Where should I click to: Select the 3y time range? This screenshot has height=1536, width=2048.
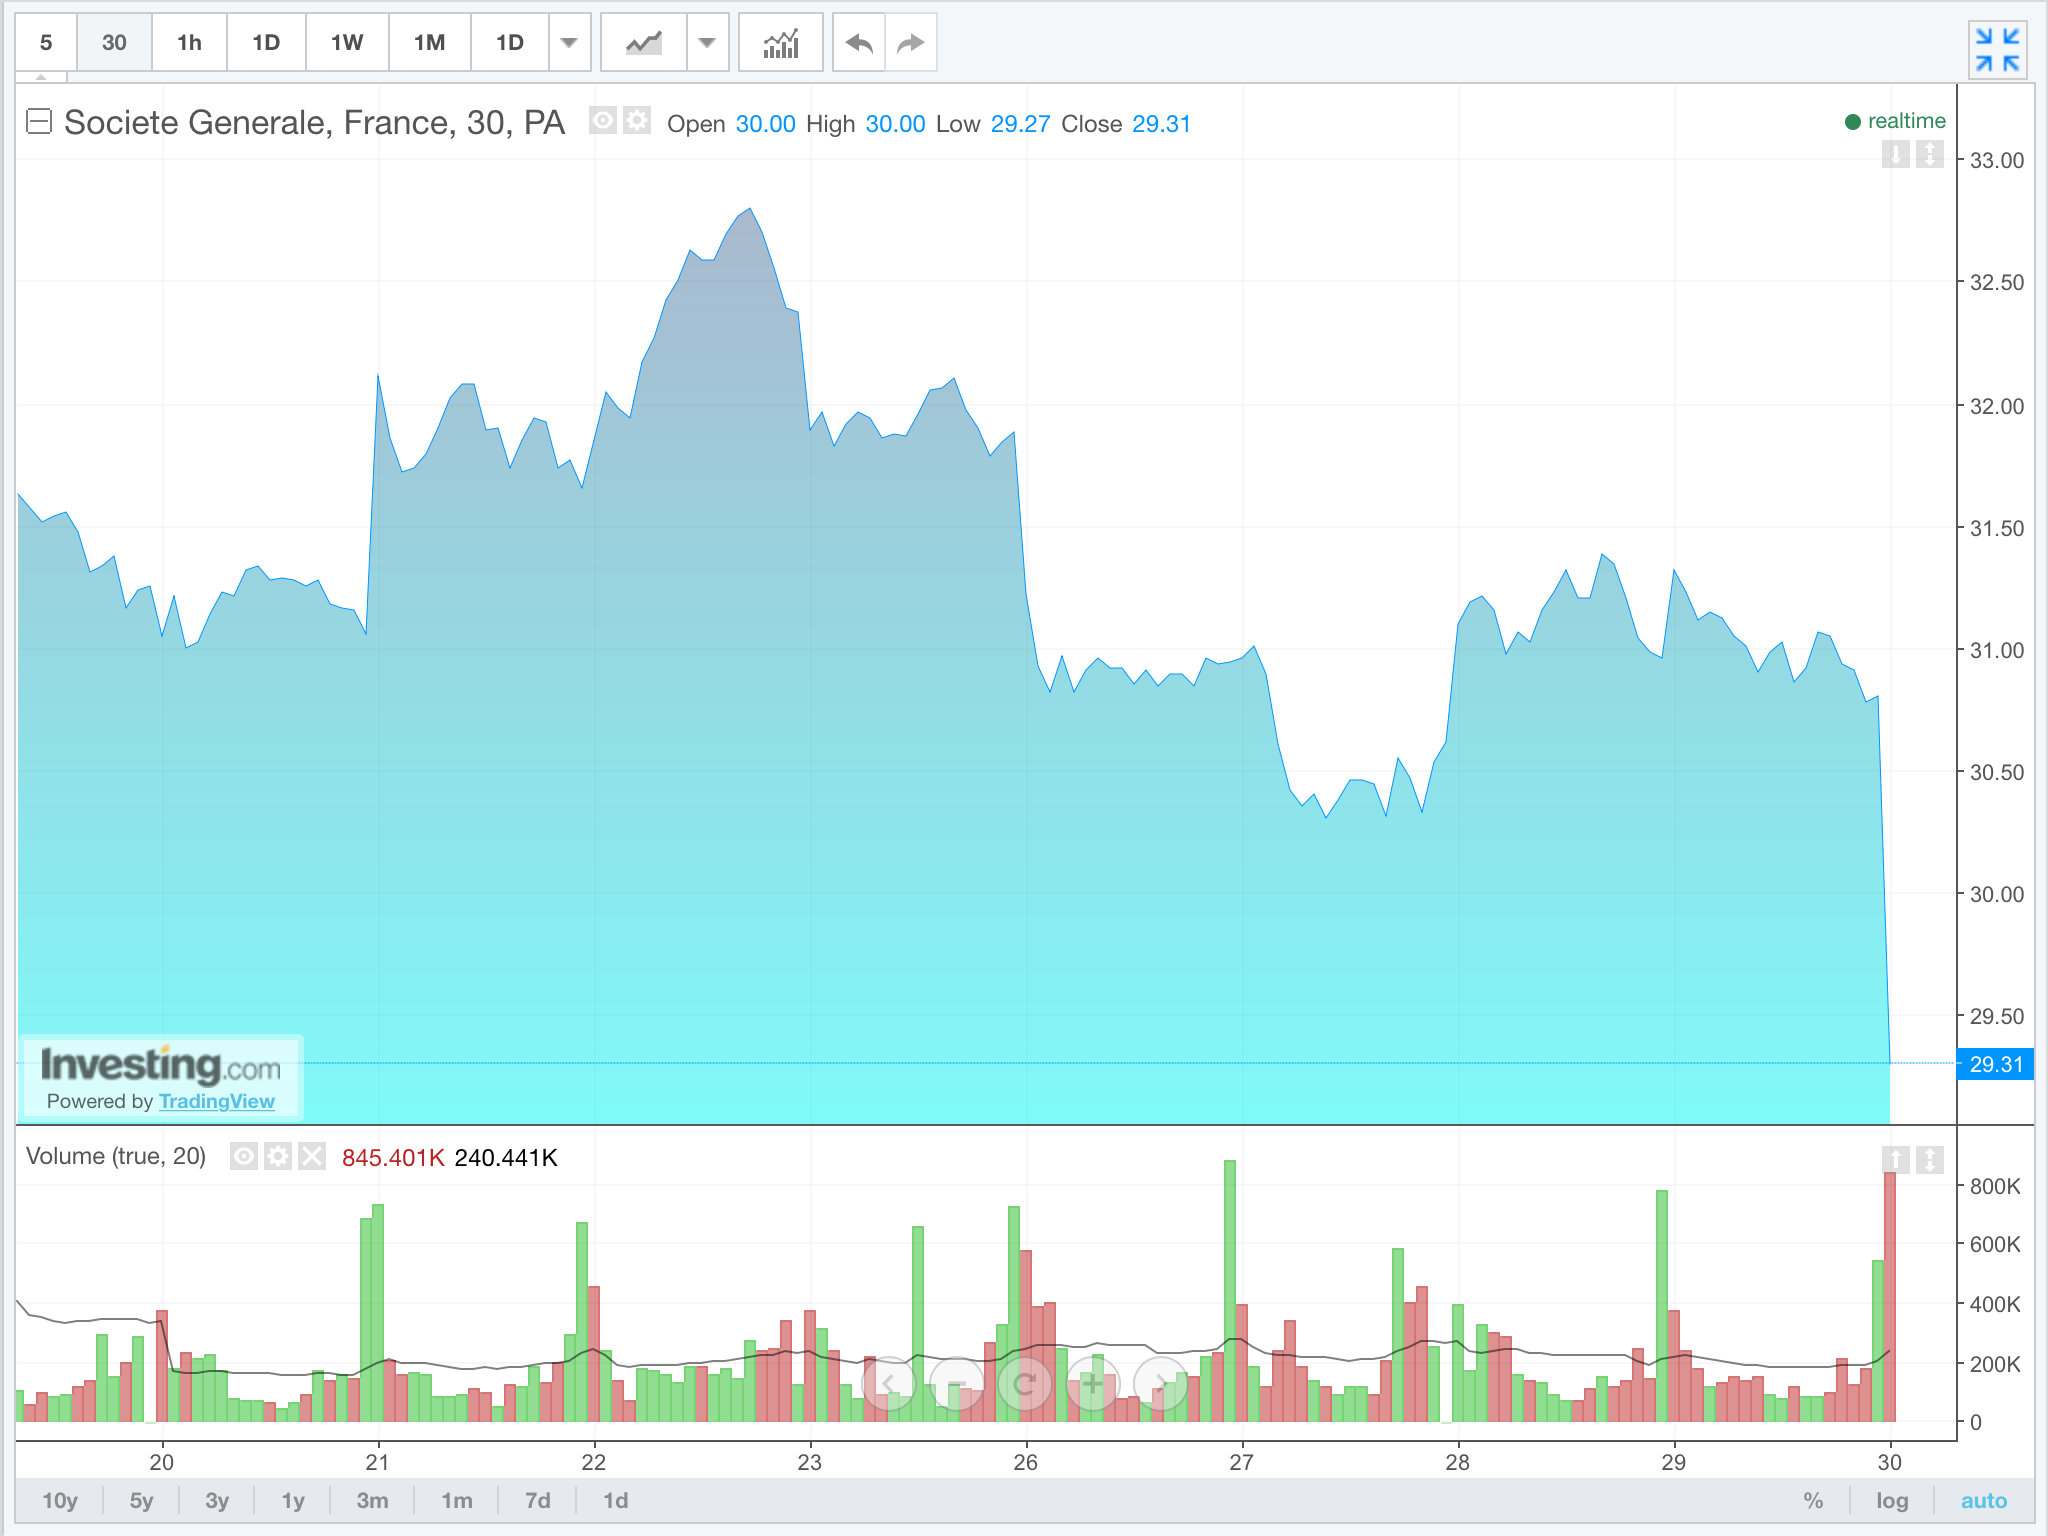(217, 1500)
